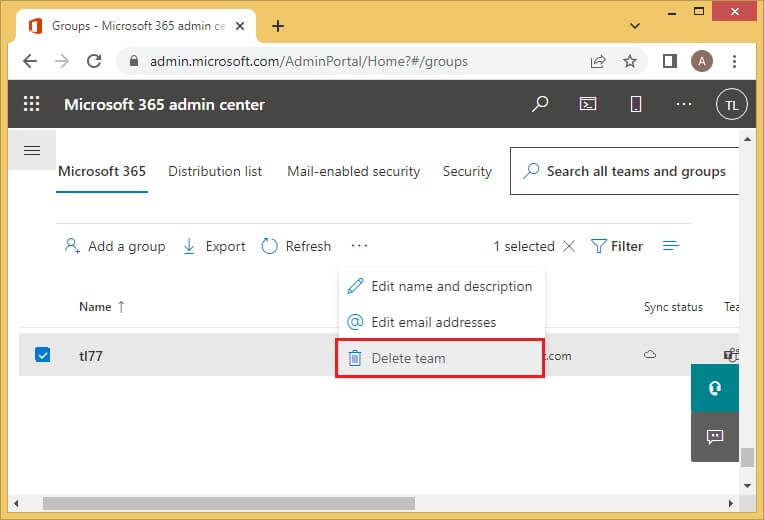Image resolution: width=764 pixels, height=520 pixels.
Task: Click the Microsoft 365 admin center title
Action: point(164,104)
